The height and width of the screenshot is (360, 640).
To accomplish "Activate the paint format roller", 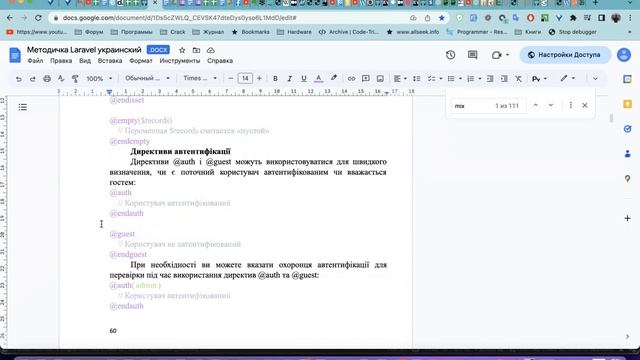I will point(75,78).
